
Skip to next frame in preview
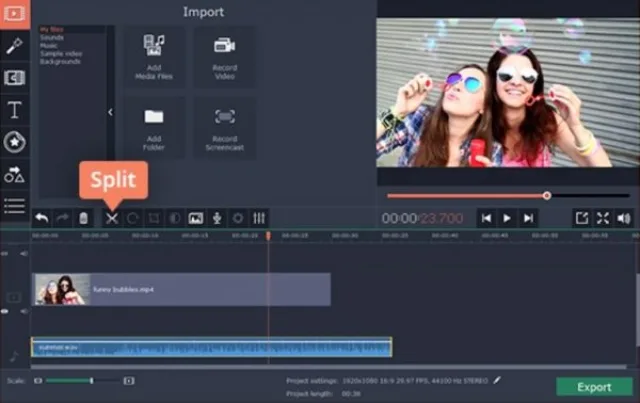click(x=528, y=218)
